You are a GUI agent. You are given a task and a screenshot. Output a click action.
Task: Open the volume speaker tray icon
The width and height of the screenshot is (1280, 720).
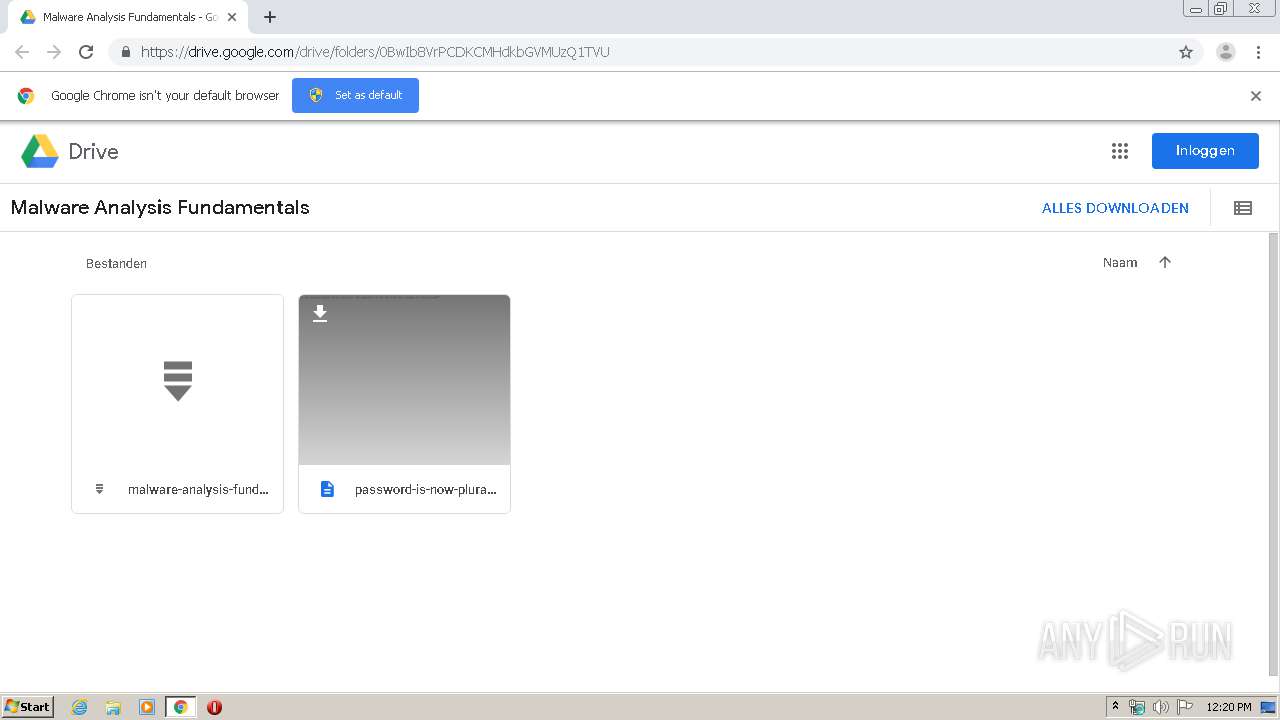[1160, 707]
